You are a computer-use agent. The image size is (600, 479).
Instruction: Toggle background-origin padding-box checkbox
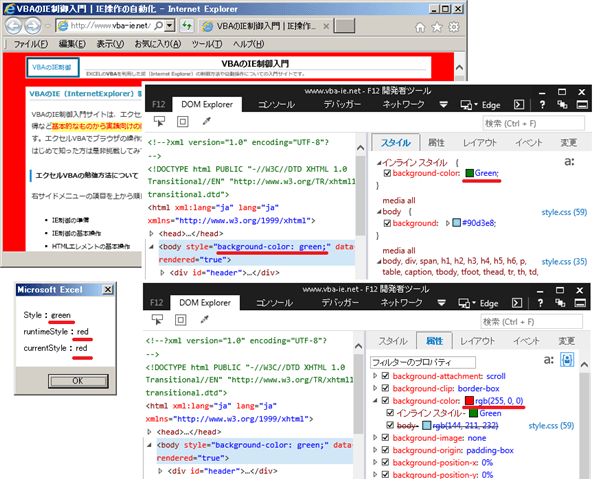(x=386, y=450)
